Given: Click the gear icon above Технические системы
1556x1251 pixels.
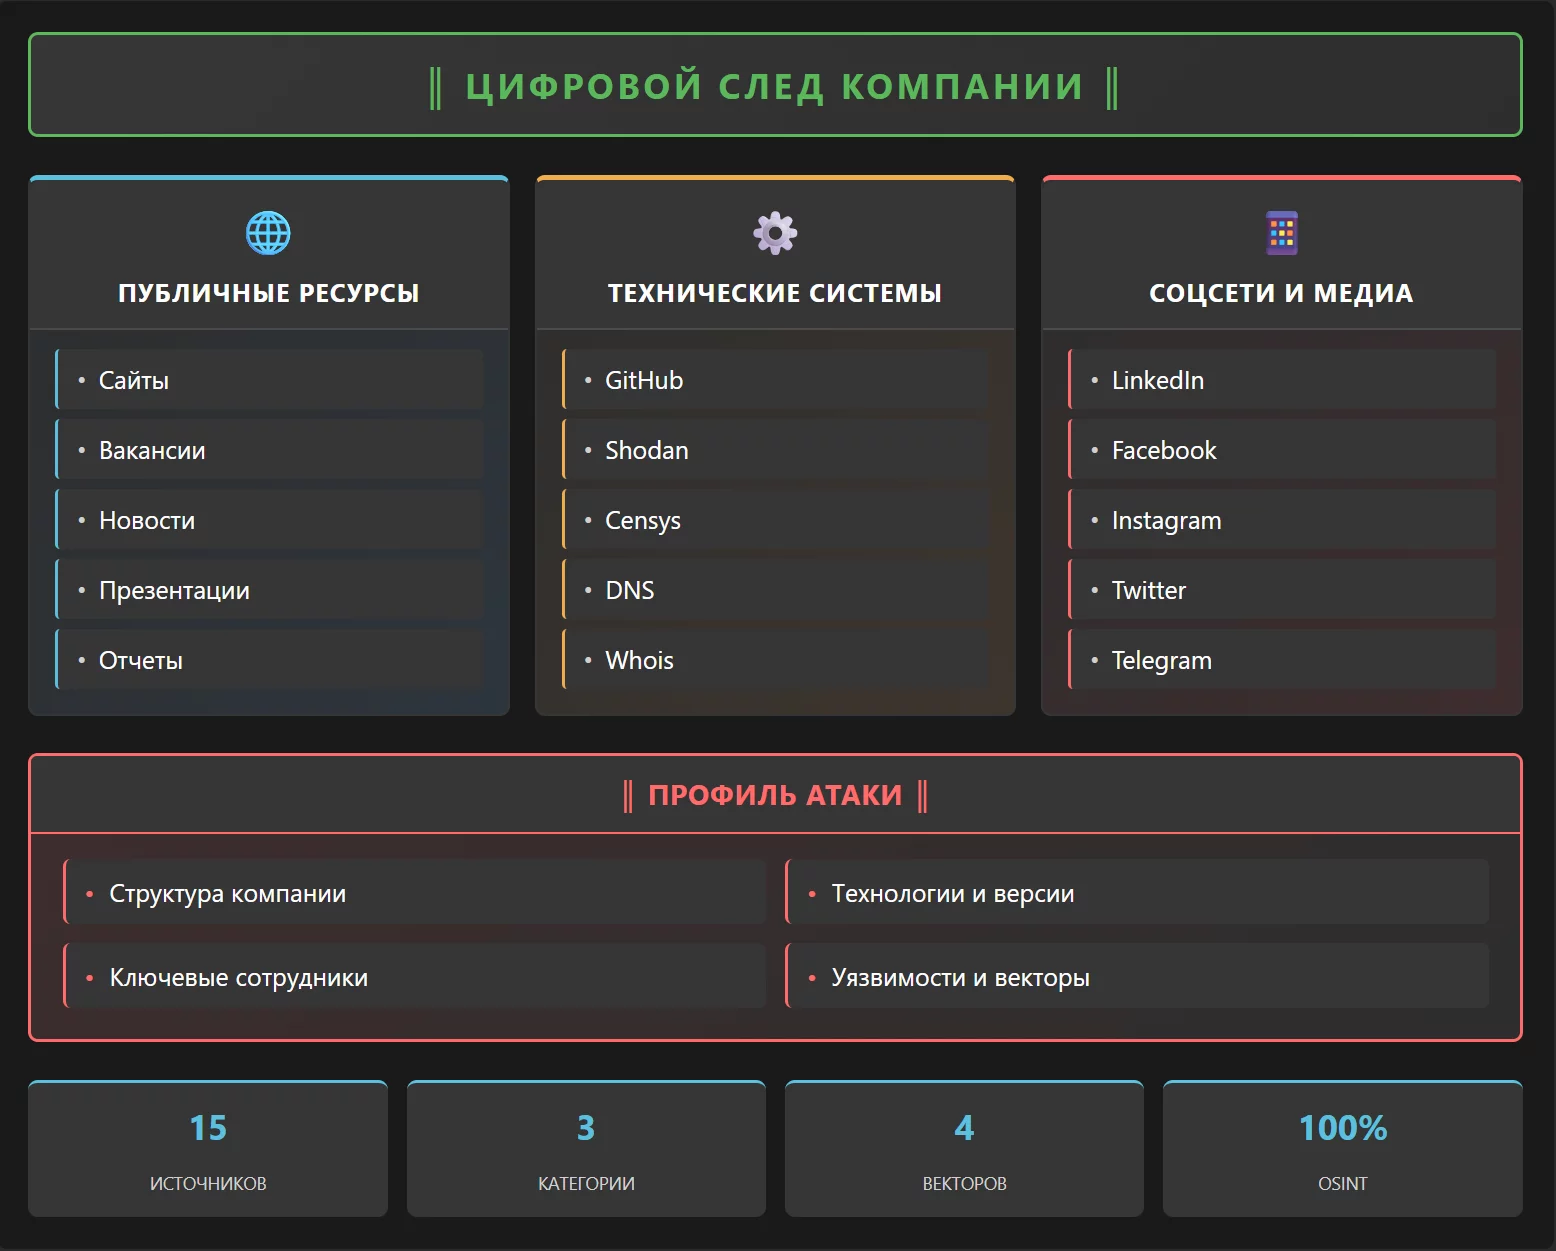Looking at the screenshot, I should [x=775, y=233].
